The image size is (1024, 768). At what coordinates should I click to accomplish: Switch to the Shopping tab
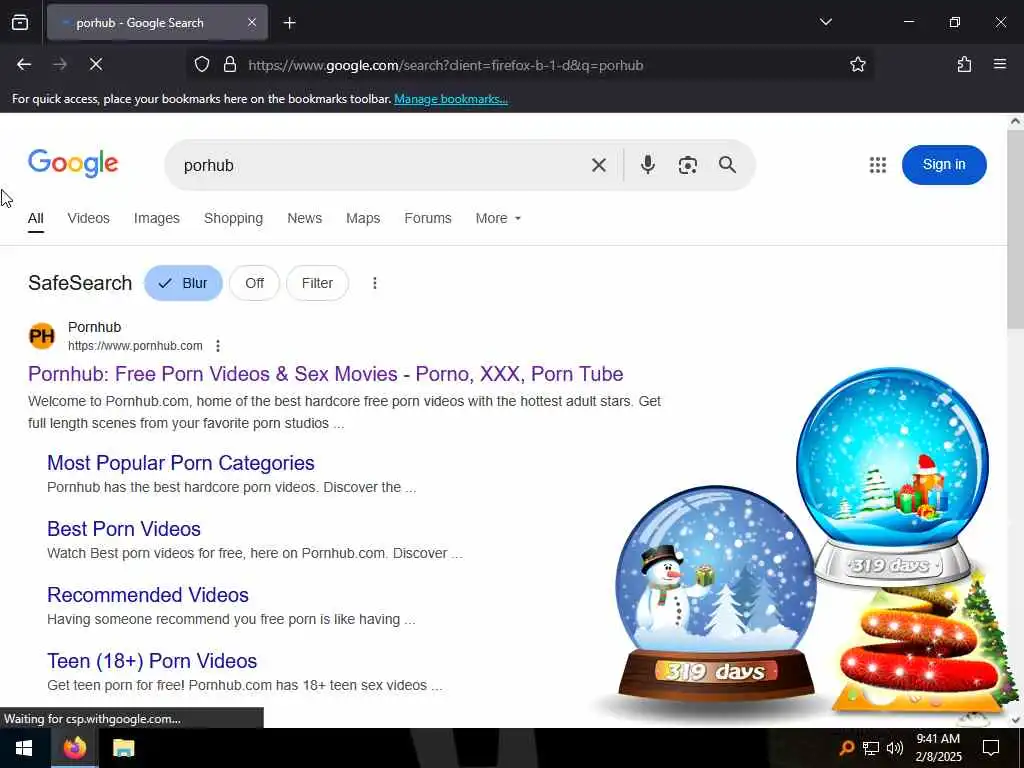tap(233, 218)
